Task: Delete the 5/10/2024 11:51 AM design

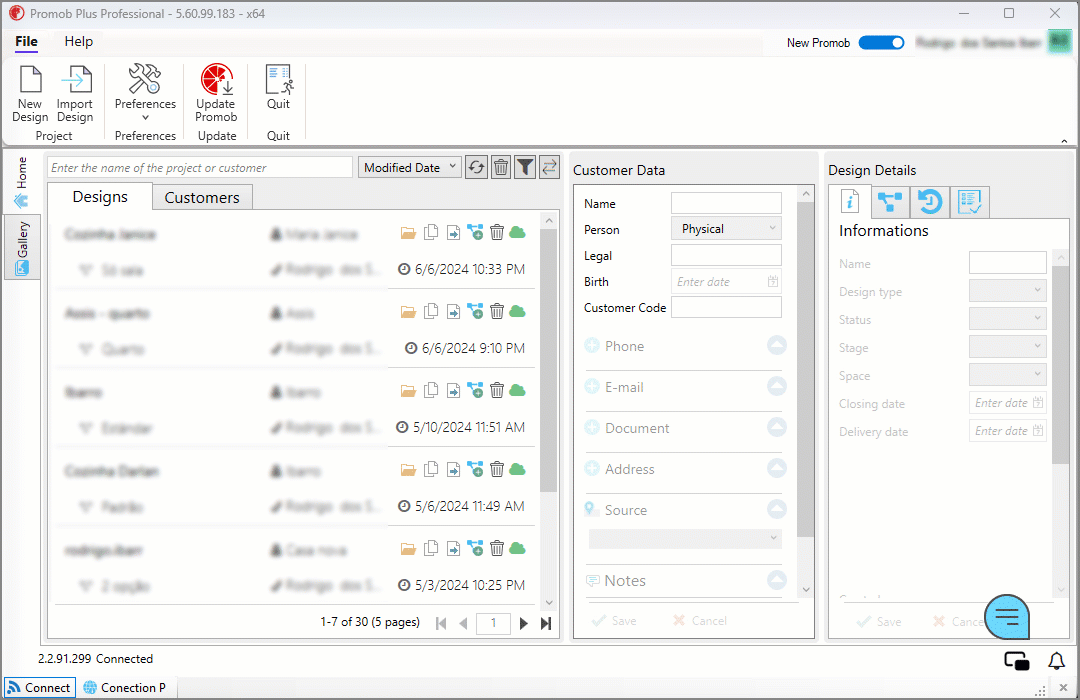Action: (497, 391)
